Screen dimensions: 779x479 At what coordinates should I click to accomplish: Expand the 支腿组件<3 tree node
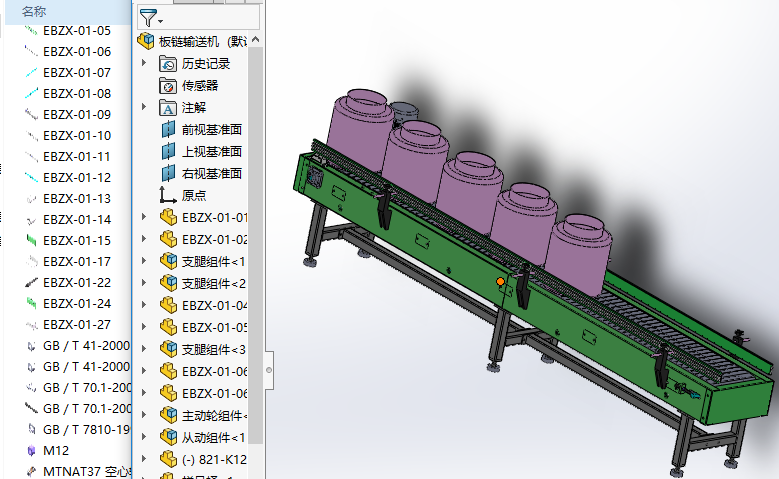[144, 348]
